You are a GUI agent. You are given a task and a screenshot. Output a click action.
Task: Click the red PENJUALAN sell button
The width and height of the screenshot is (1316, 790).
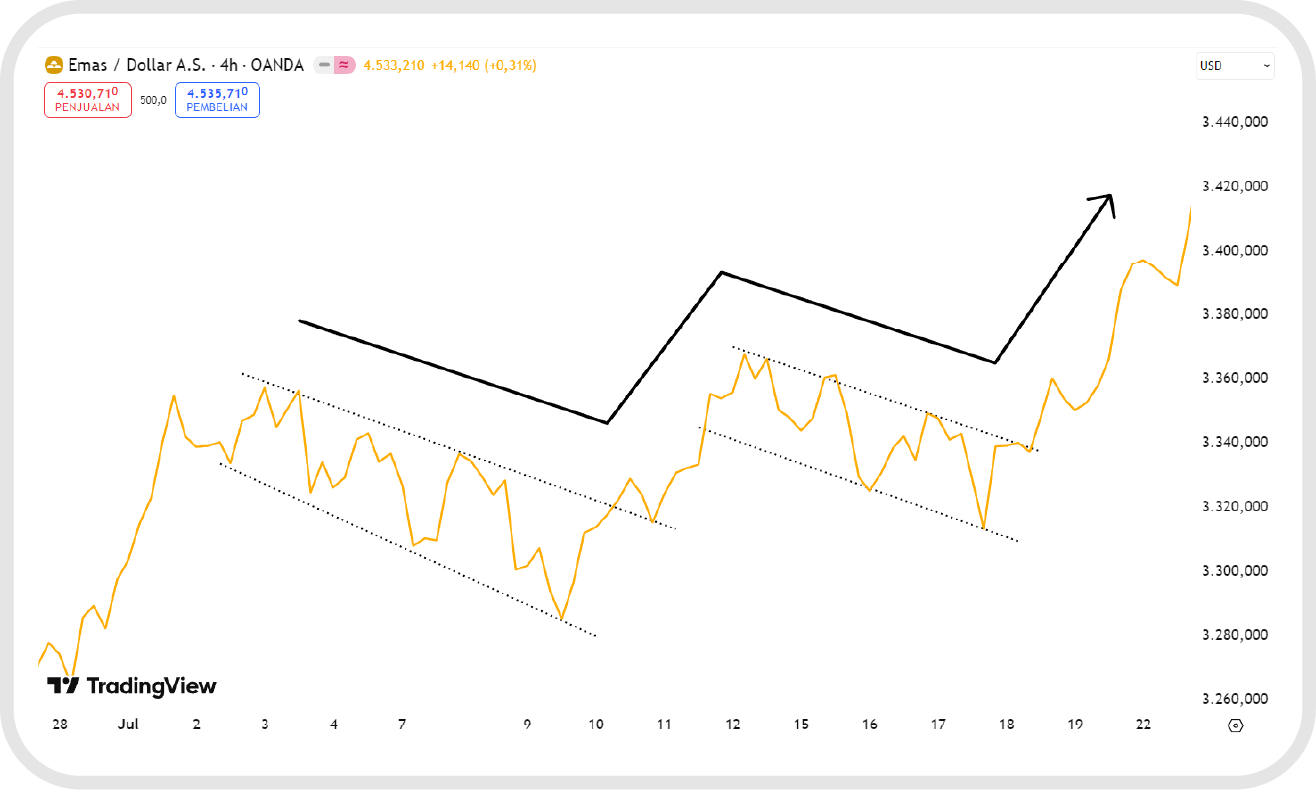coord(88,100)
